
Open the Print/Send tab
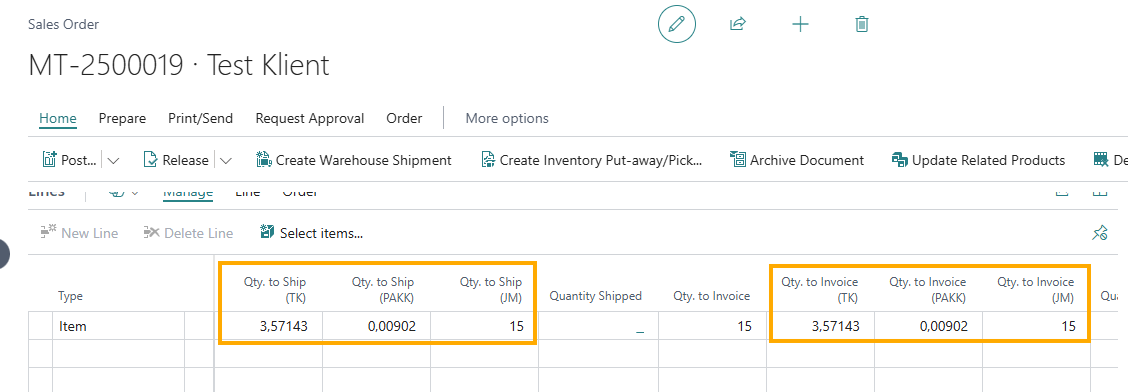point(201,119)
